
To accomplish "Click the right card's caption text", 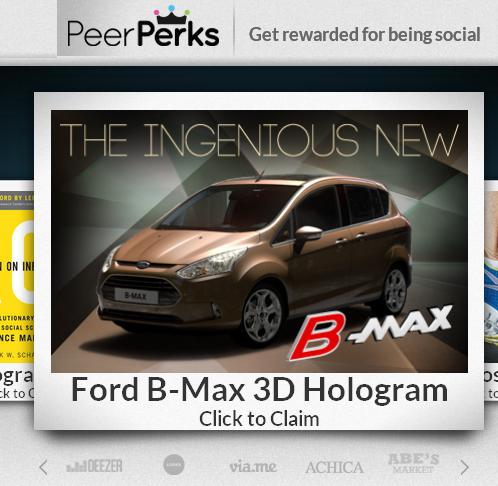I will pos(492,384).
